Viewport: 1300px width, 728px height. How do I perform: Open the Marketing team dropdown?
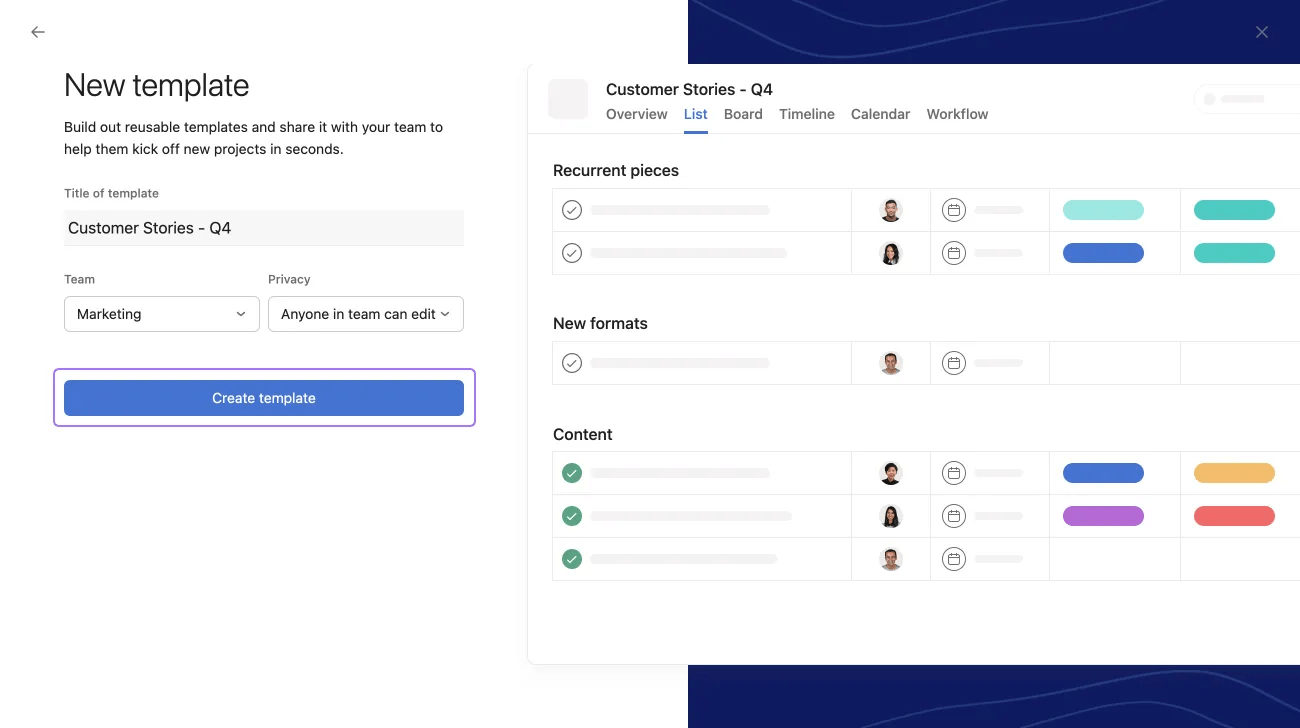pyautogui.click(x=162, y=314)
